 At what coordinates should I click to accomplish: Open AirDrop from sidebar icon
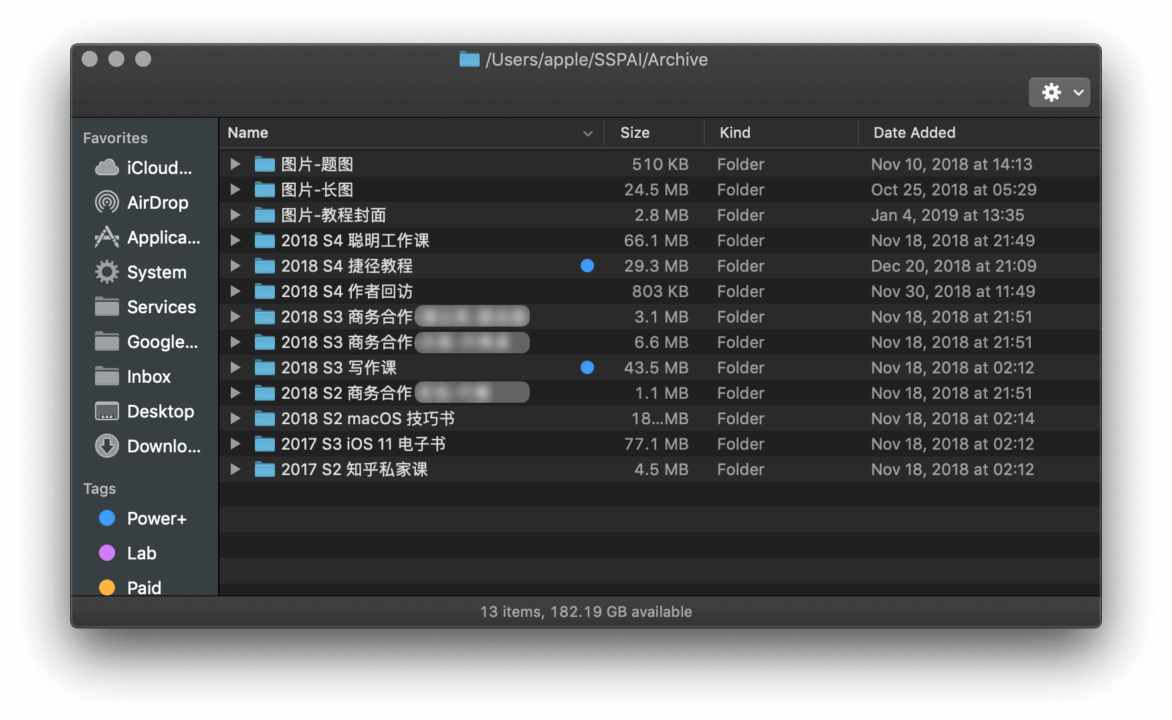(x=107, y=202)
